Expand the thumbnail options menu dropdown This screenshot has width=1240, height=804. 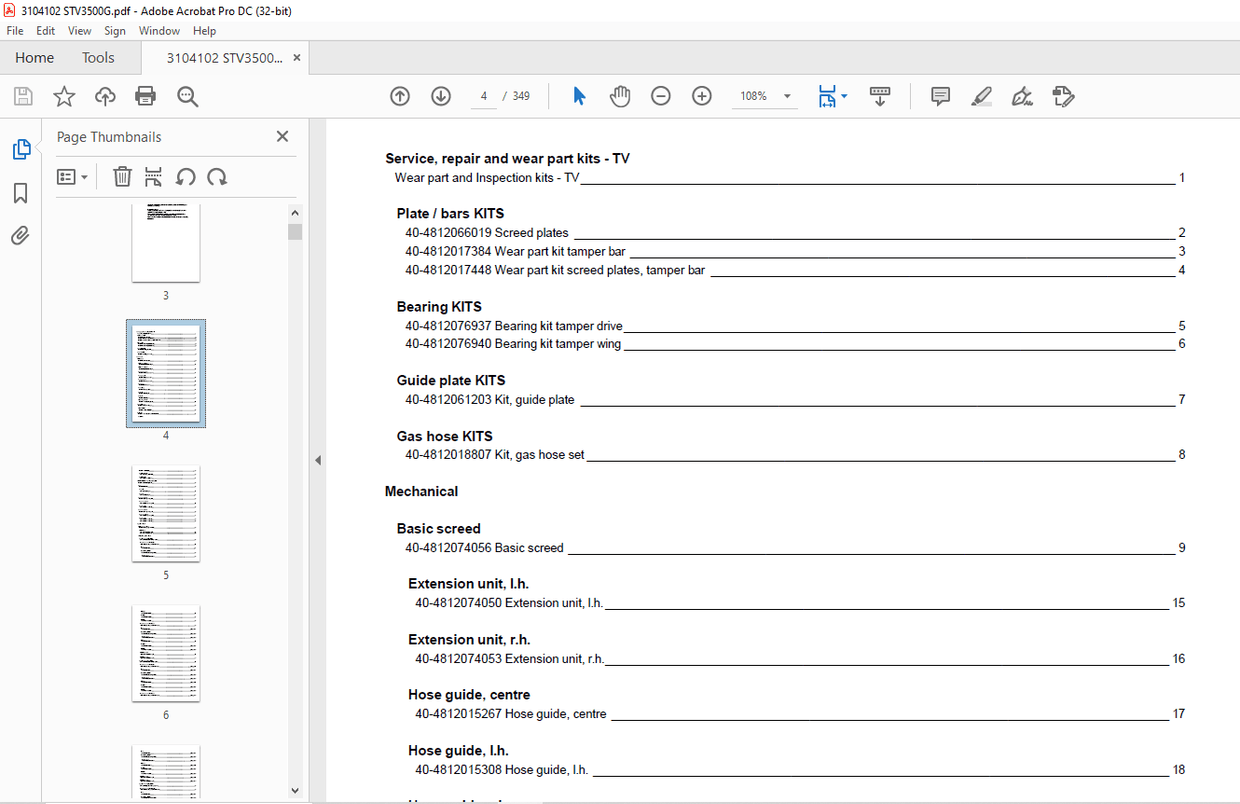click(x=72, y=177)
